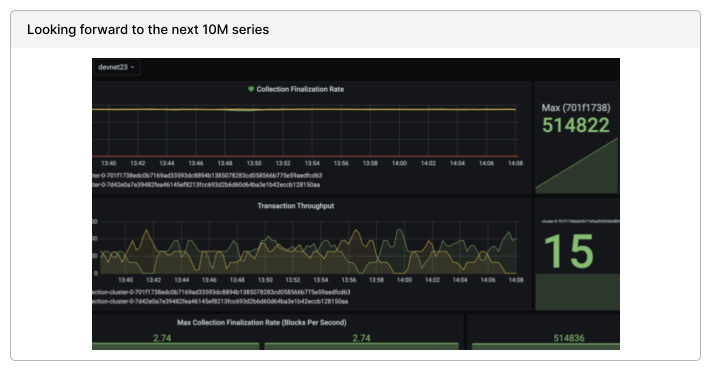Click the 'Looking forward to the next 10M series' heading
The image size is (719, 372).
click(148, 30)
